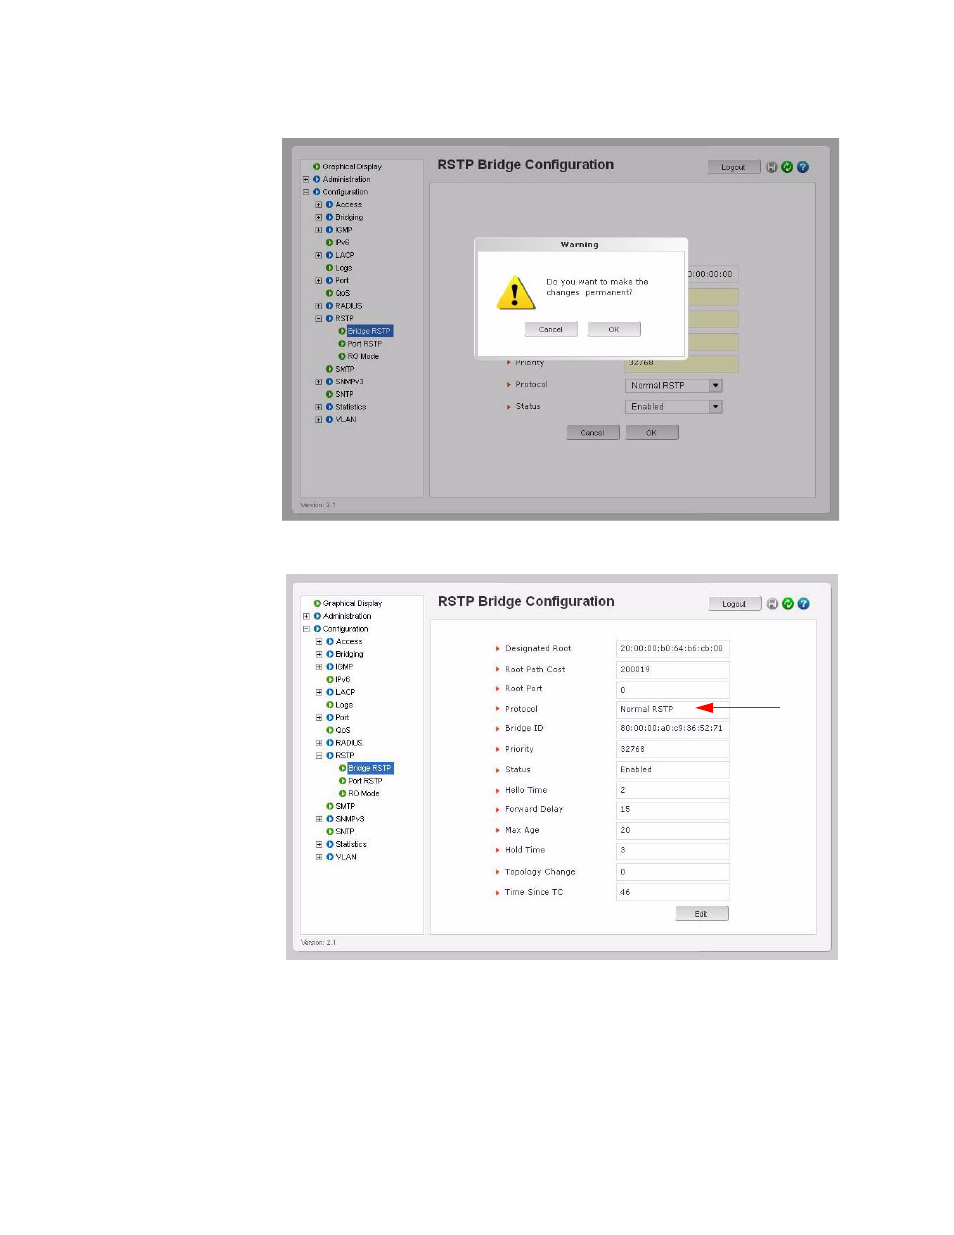Screen dimensions: 954x1235
Task: Click the Hello Time field showing 2
Action: tap(673, 790)
